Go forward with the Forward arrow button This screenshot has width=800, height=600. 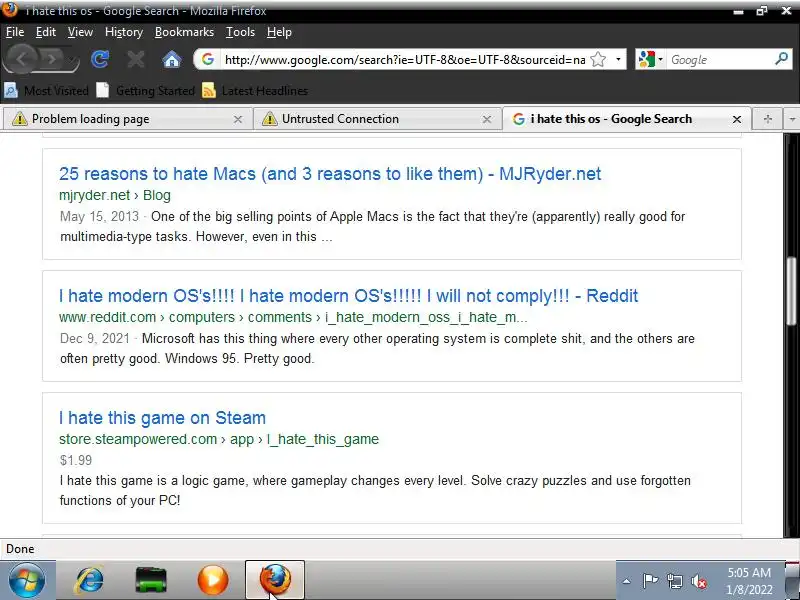pos(53,60)
